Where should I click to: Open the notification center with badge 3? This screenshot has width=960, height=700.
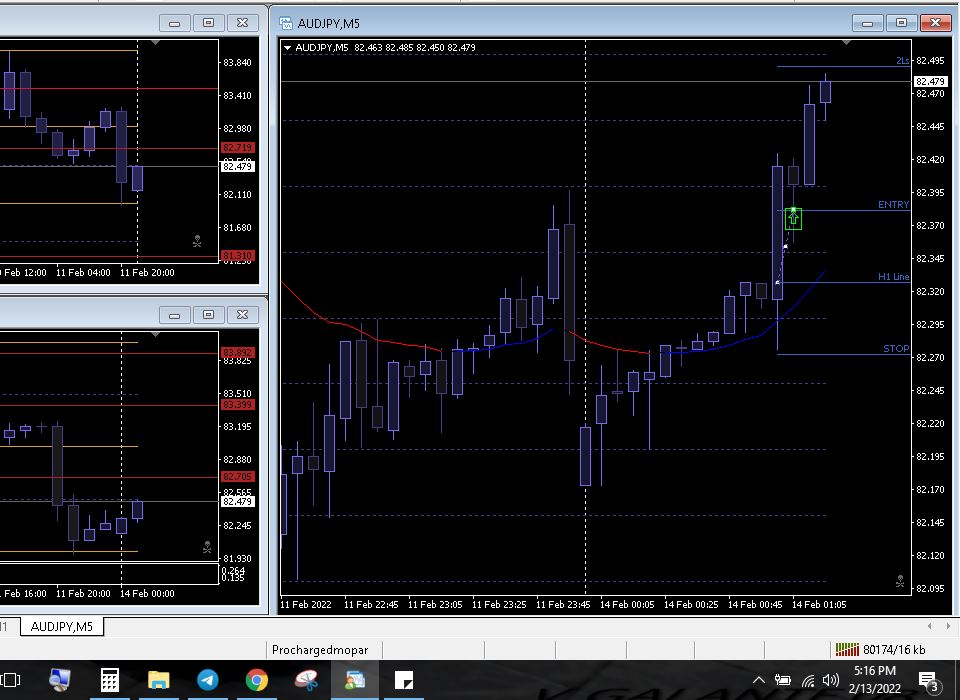point(927,681)
